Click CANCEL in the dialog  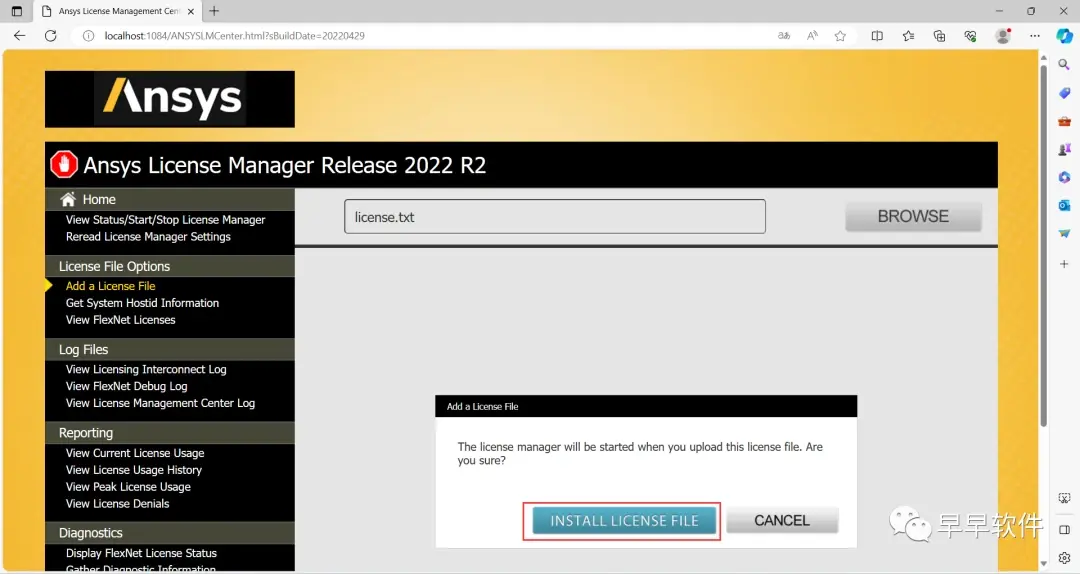tap(782, 521)
